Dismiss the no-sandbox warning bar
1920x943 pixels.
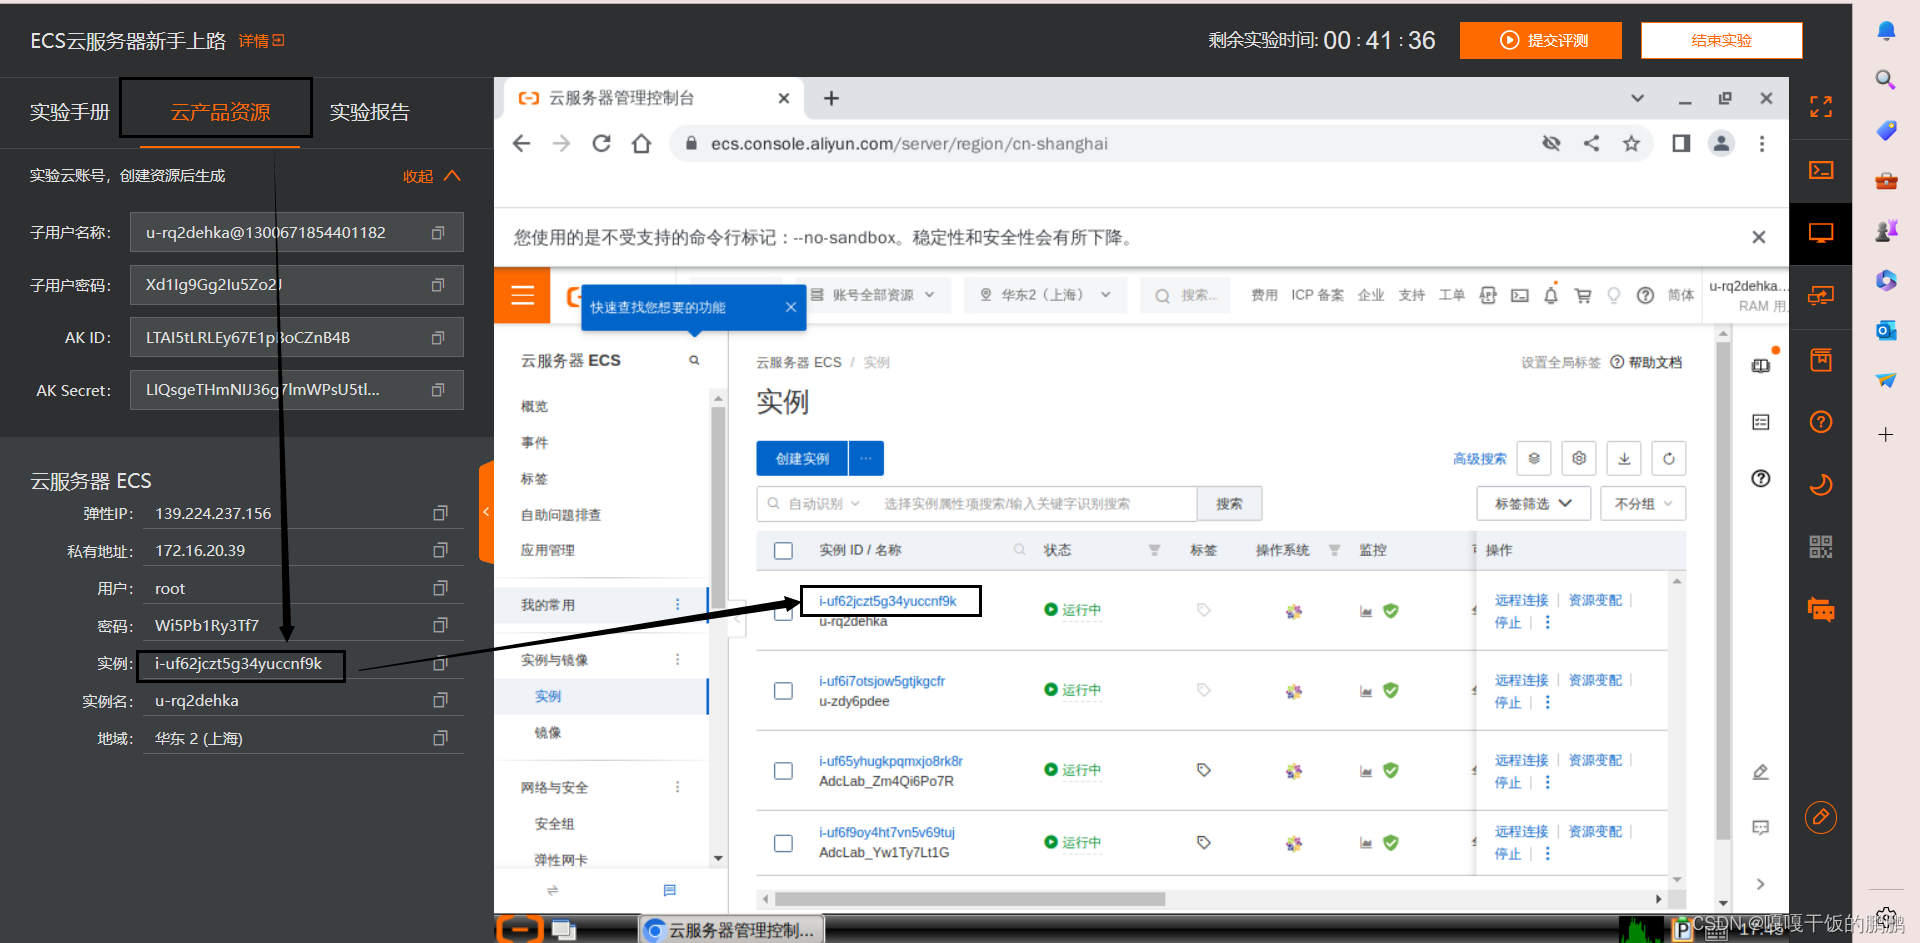click(1759, 237)
